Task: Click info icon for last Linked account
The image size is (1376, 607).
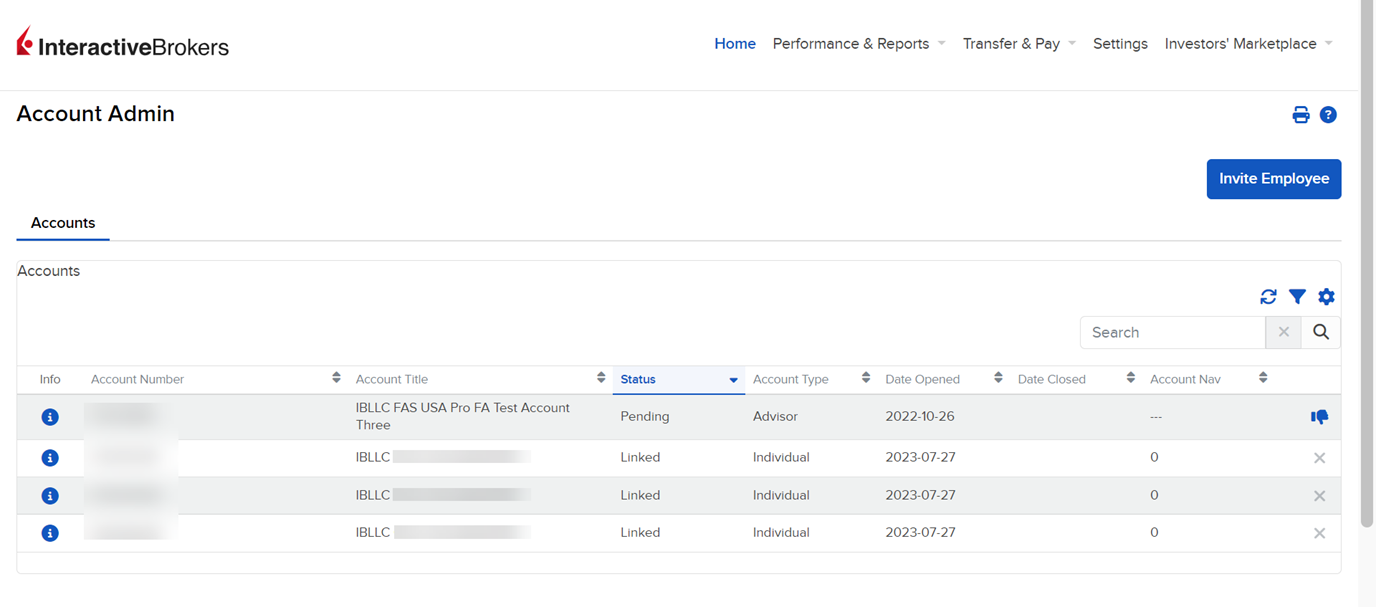Action: pos(50,533)
